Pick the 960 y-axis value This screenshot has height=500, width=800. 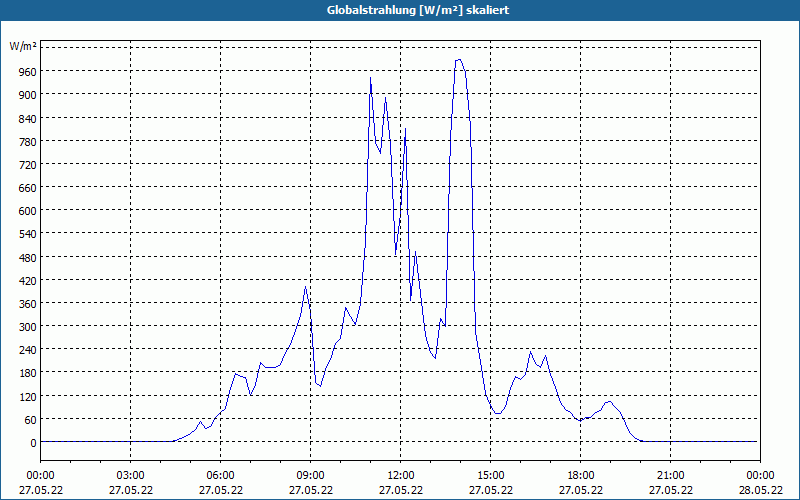click(x=28, y=72)
